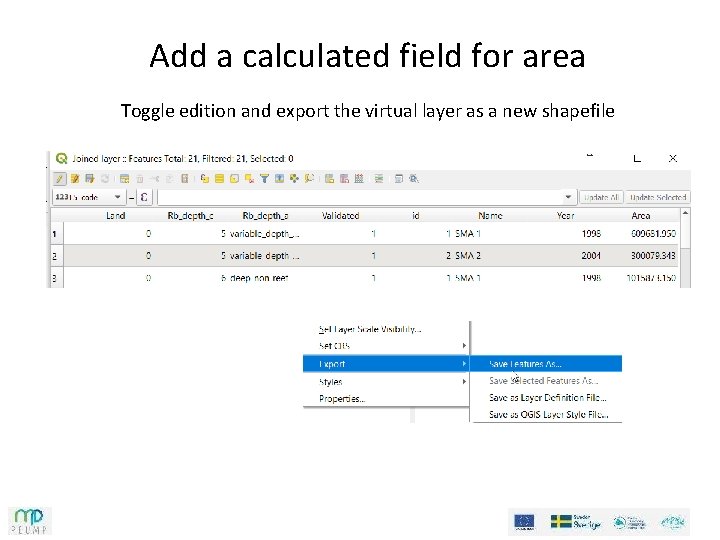
Task: Click the Select all features icon
Action: (x=219, y=179)
